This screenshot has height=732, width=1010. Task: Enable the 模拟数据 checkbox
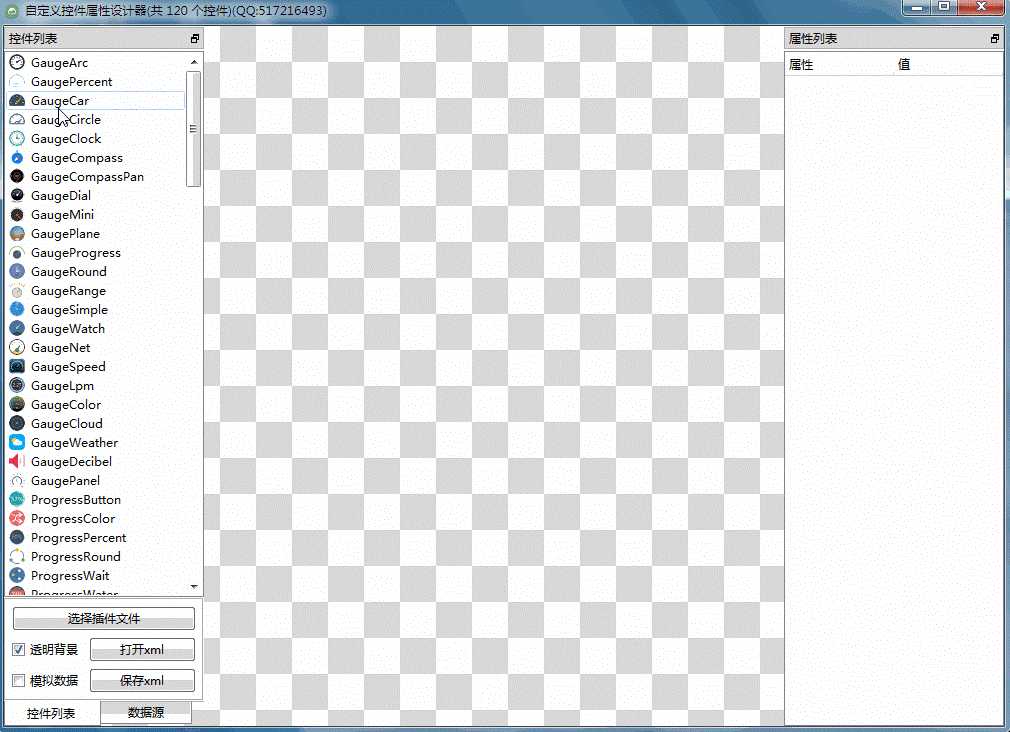(19, 680)
